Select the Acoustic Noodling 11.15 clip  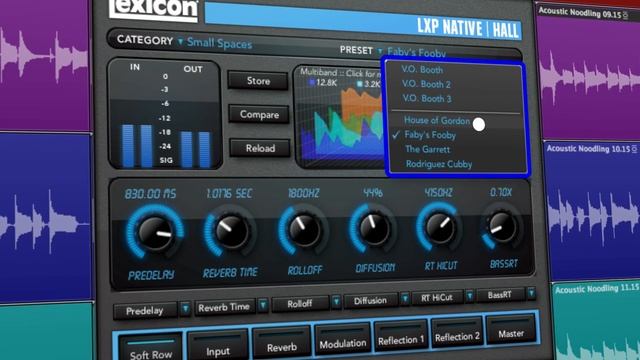click(597, 322)
